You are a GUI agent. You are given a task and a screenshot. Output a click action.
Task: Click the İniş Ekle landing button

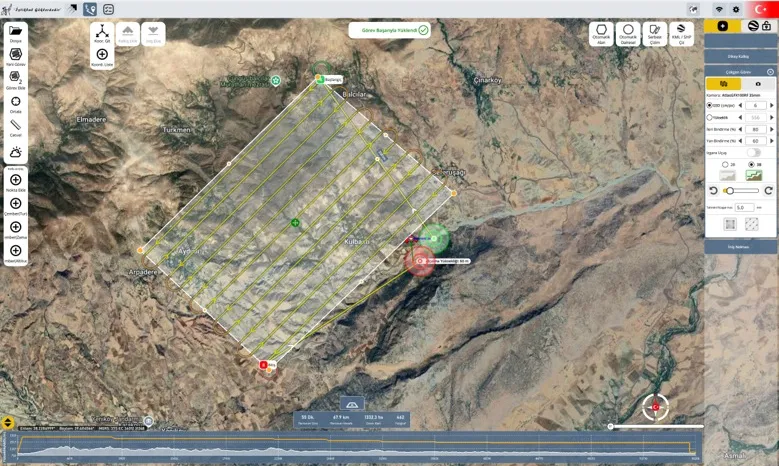pyautogui.click(x=153, y=33)
